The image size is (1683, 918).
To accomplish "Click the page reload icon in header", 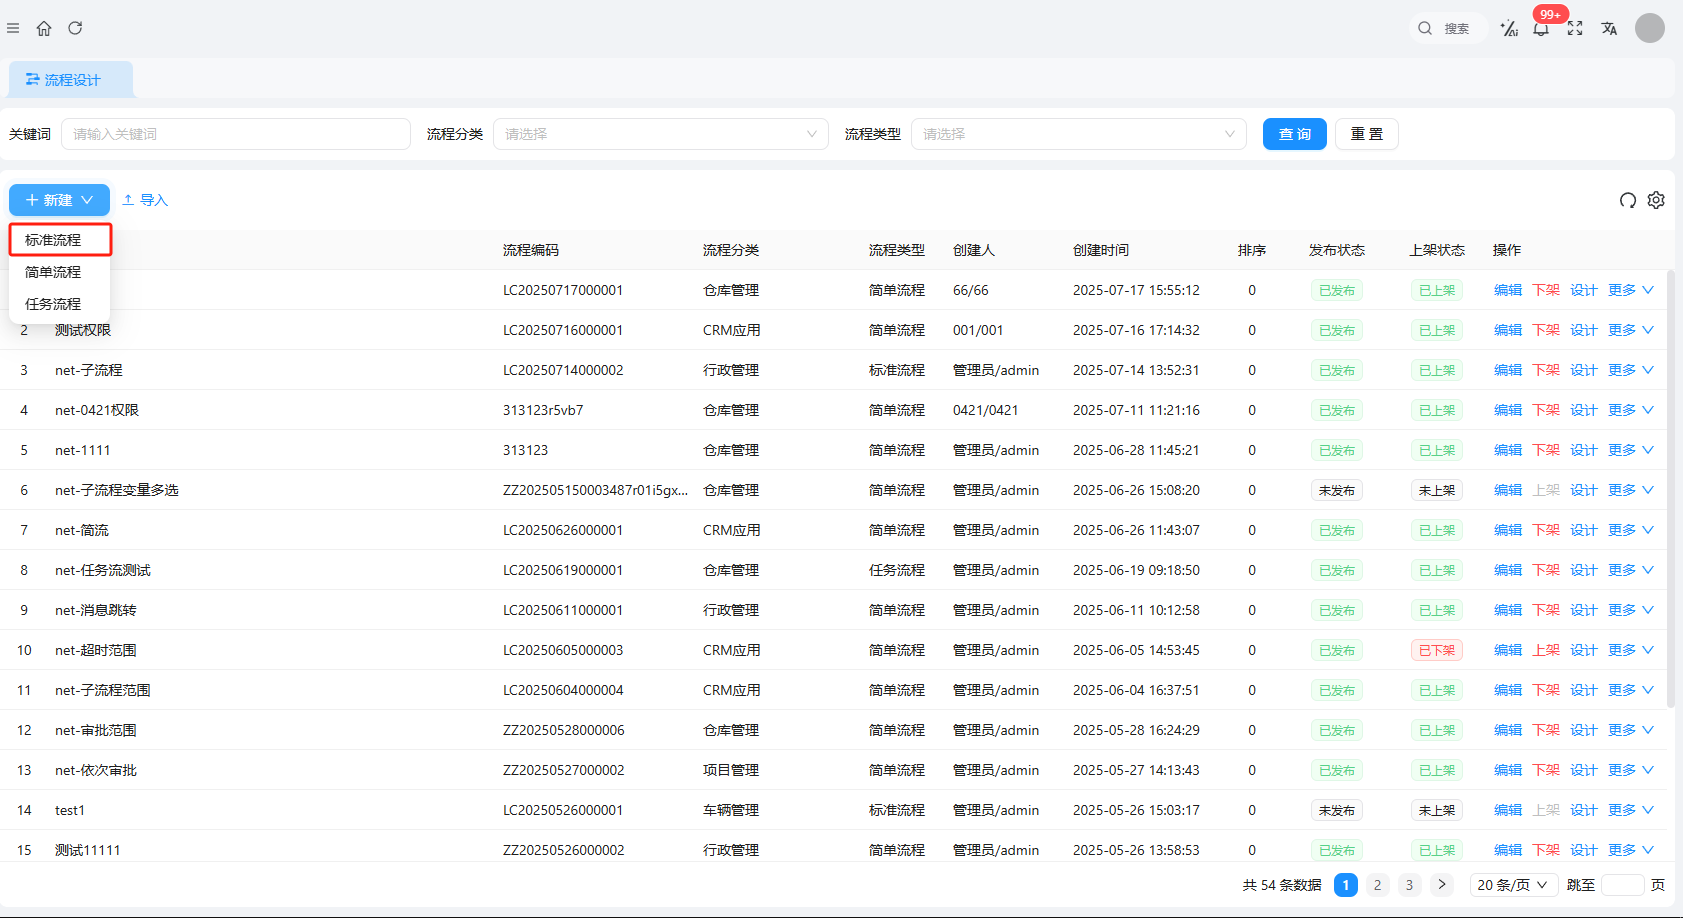I will tap(75, 28).
